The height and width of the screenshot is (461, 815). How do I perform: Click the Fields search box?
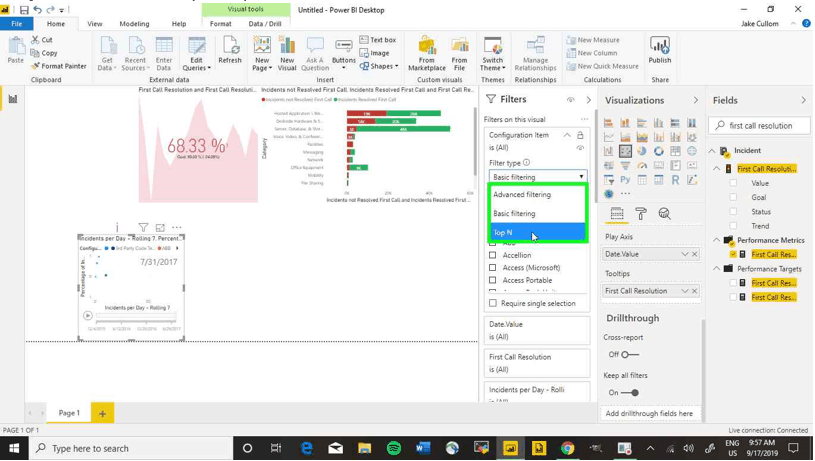tap(759, 126)
